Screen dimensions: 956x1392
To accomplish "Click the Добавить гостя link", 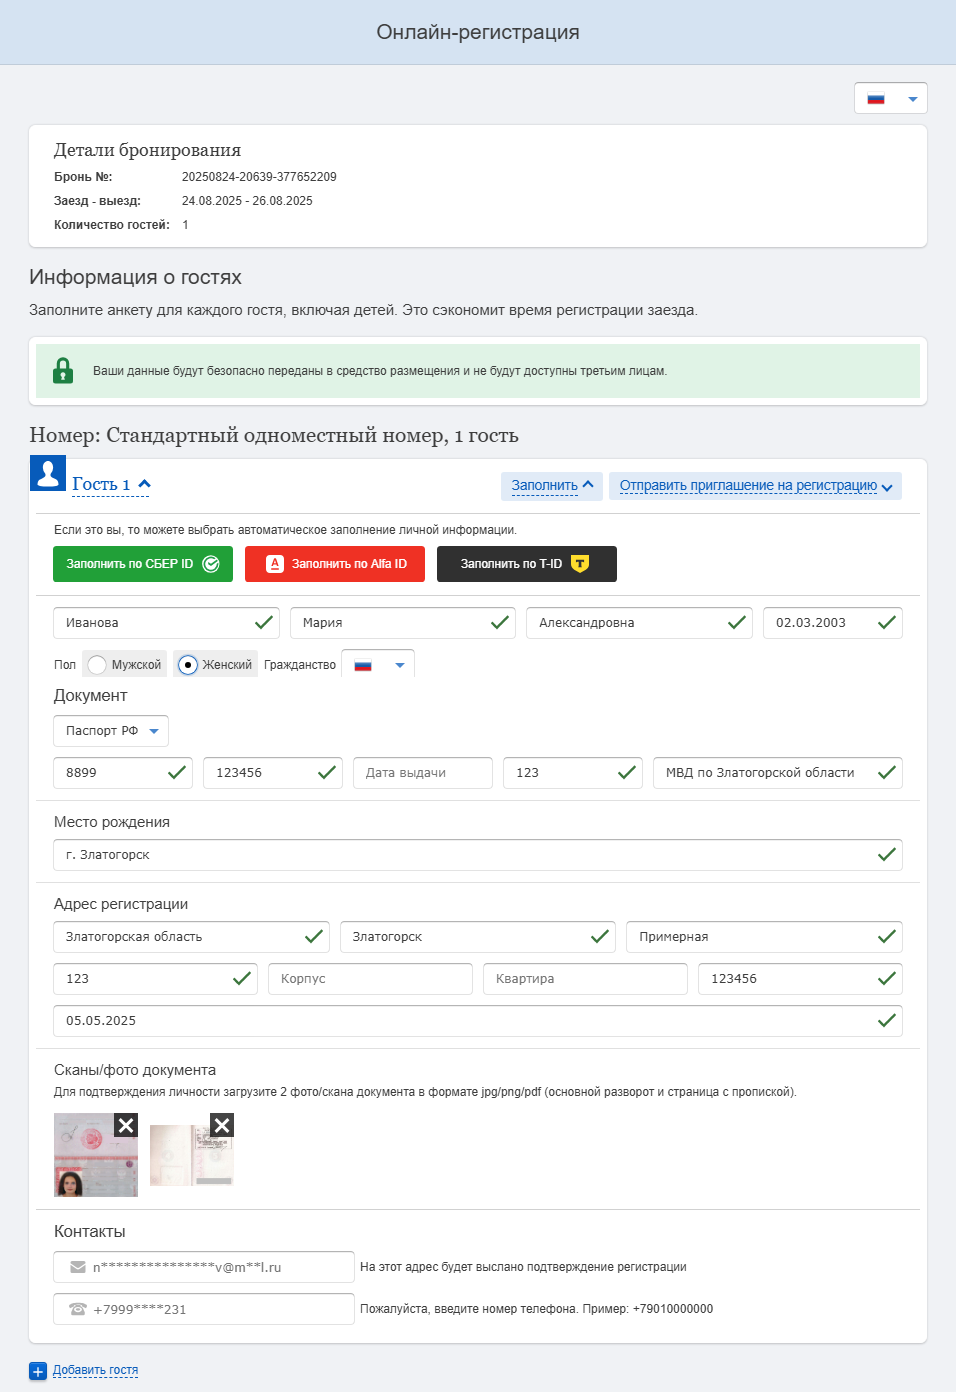I will tap(95, 1371).
